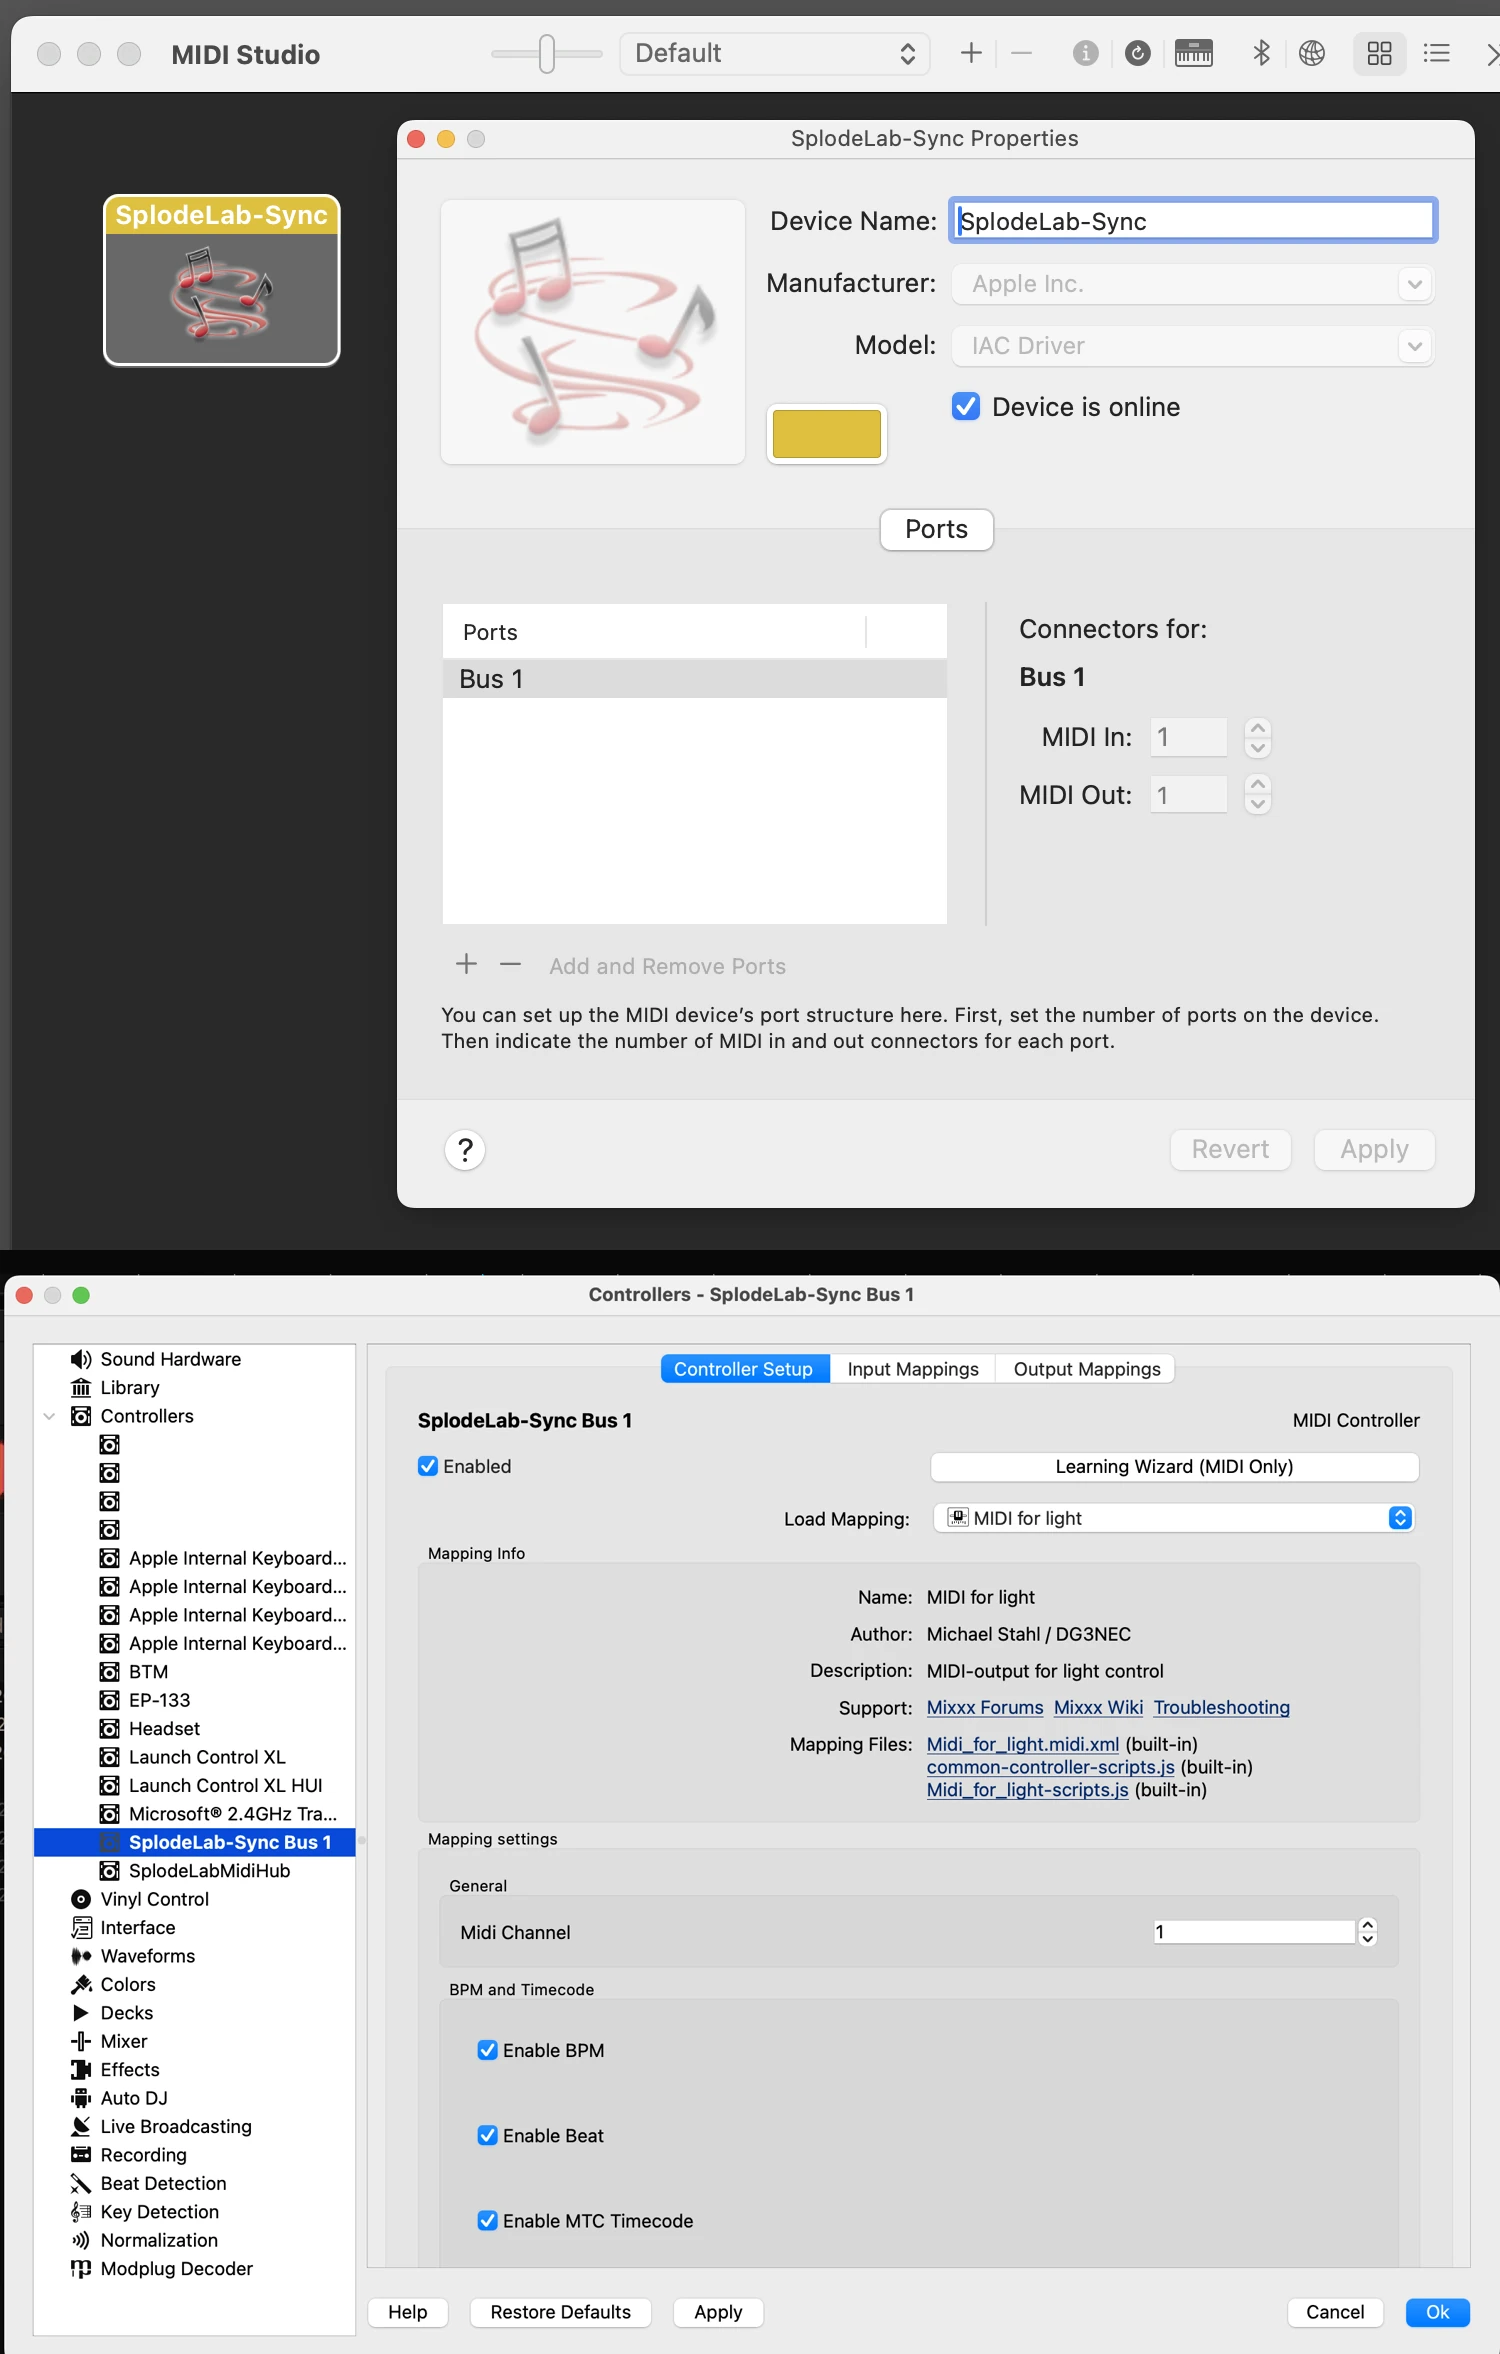The width and height of the screenshot is (1500, 2354).
Task: Click the Midi Channel spinbox arrows
Action: [x=1367, y=1931]
